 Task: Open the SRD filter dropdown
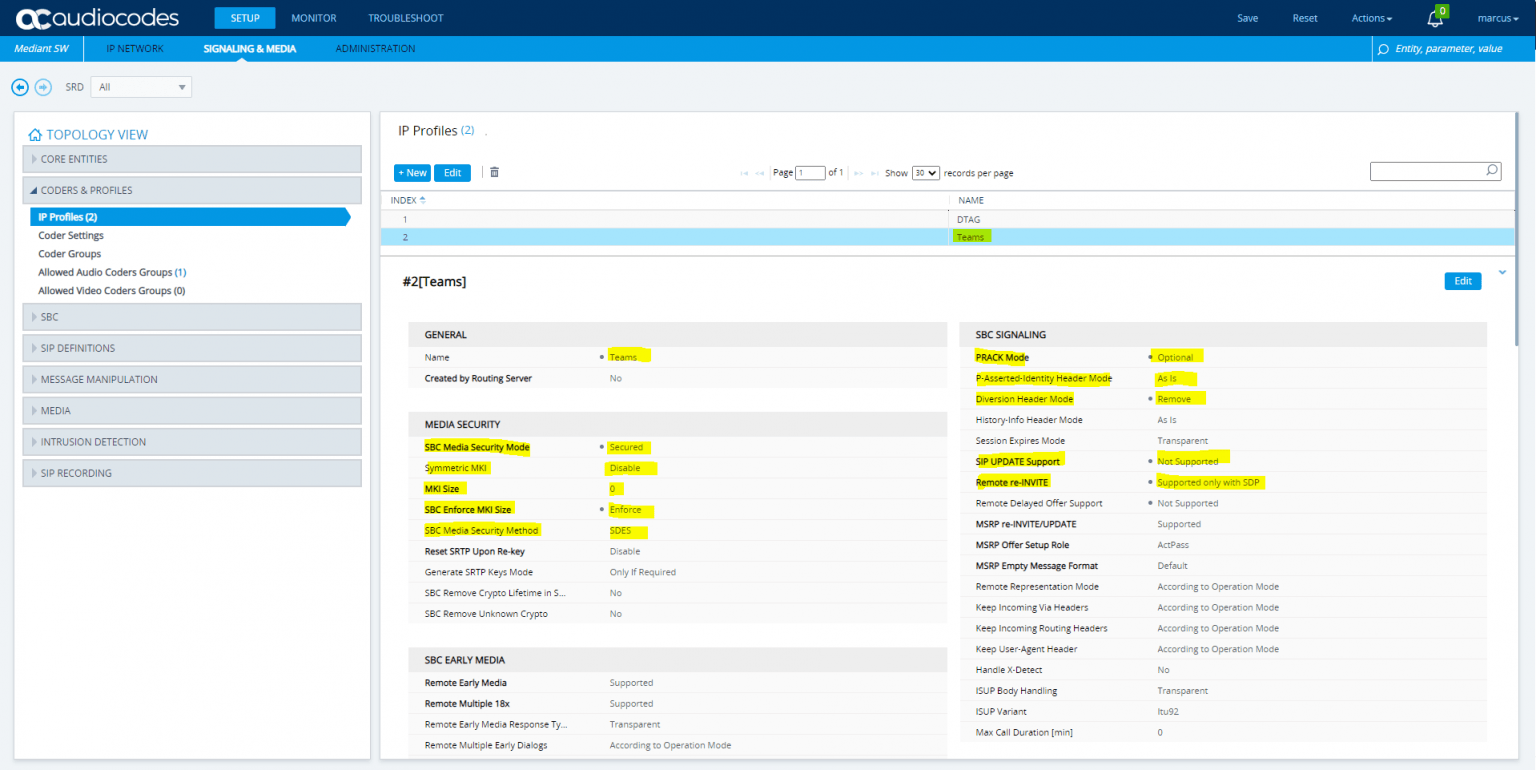(140, 87)
